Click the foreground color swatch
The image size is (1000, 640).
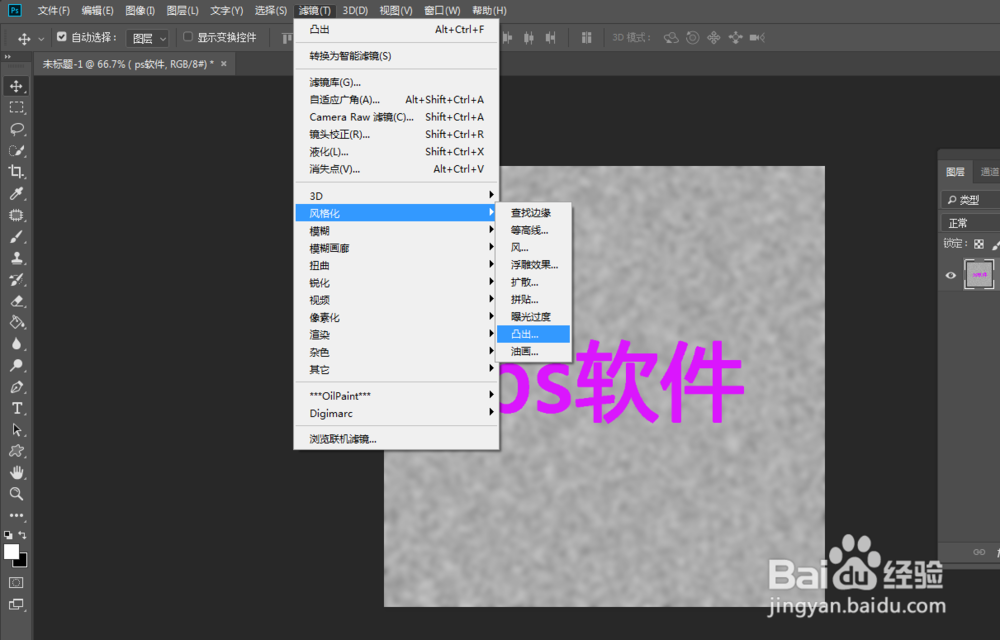click(x=11, y=551)
